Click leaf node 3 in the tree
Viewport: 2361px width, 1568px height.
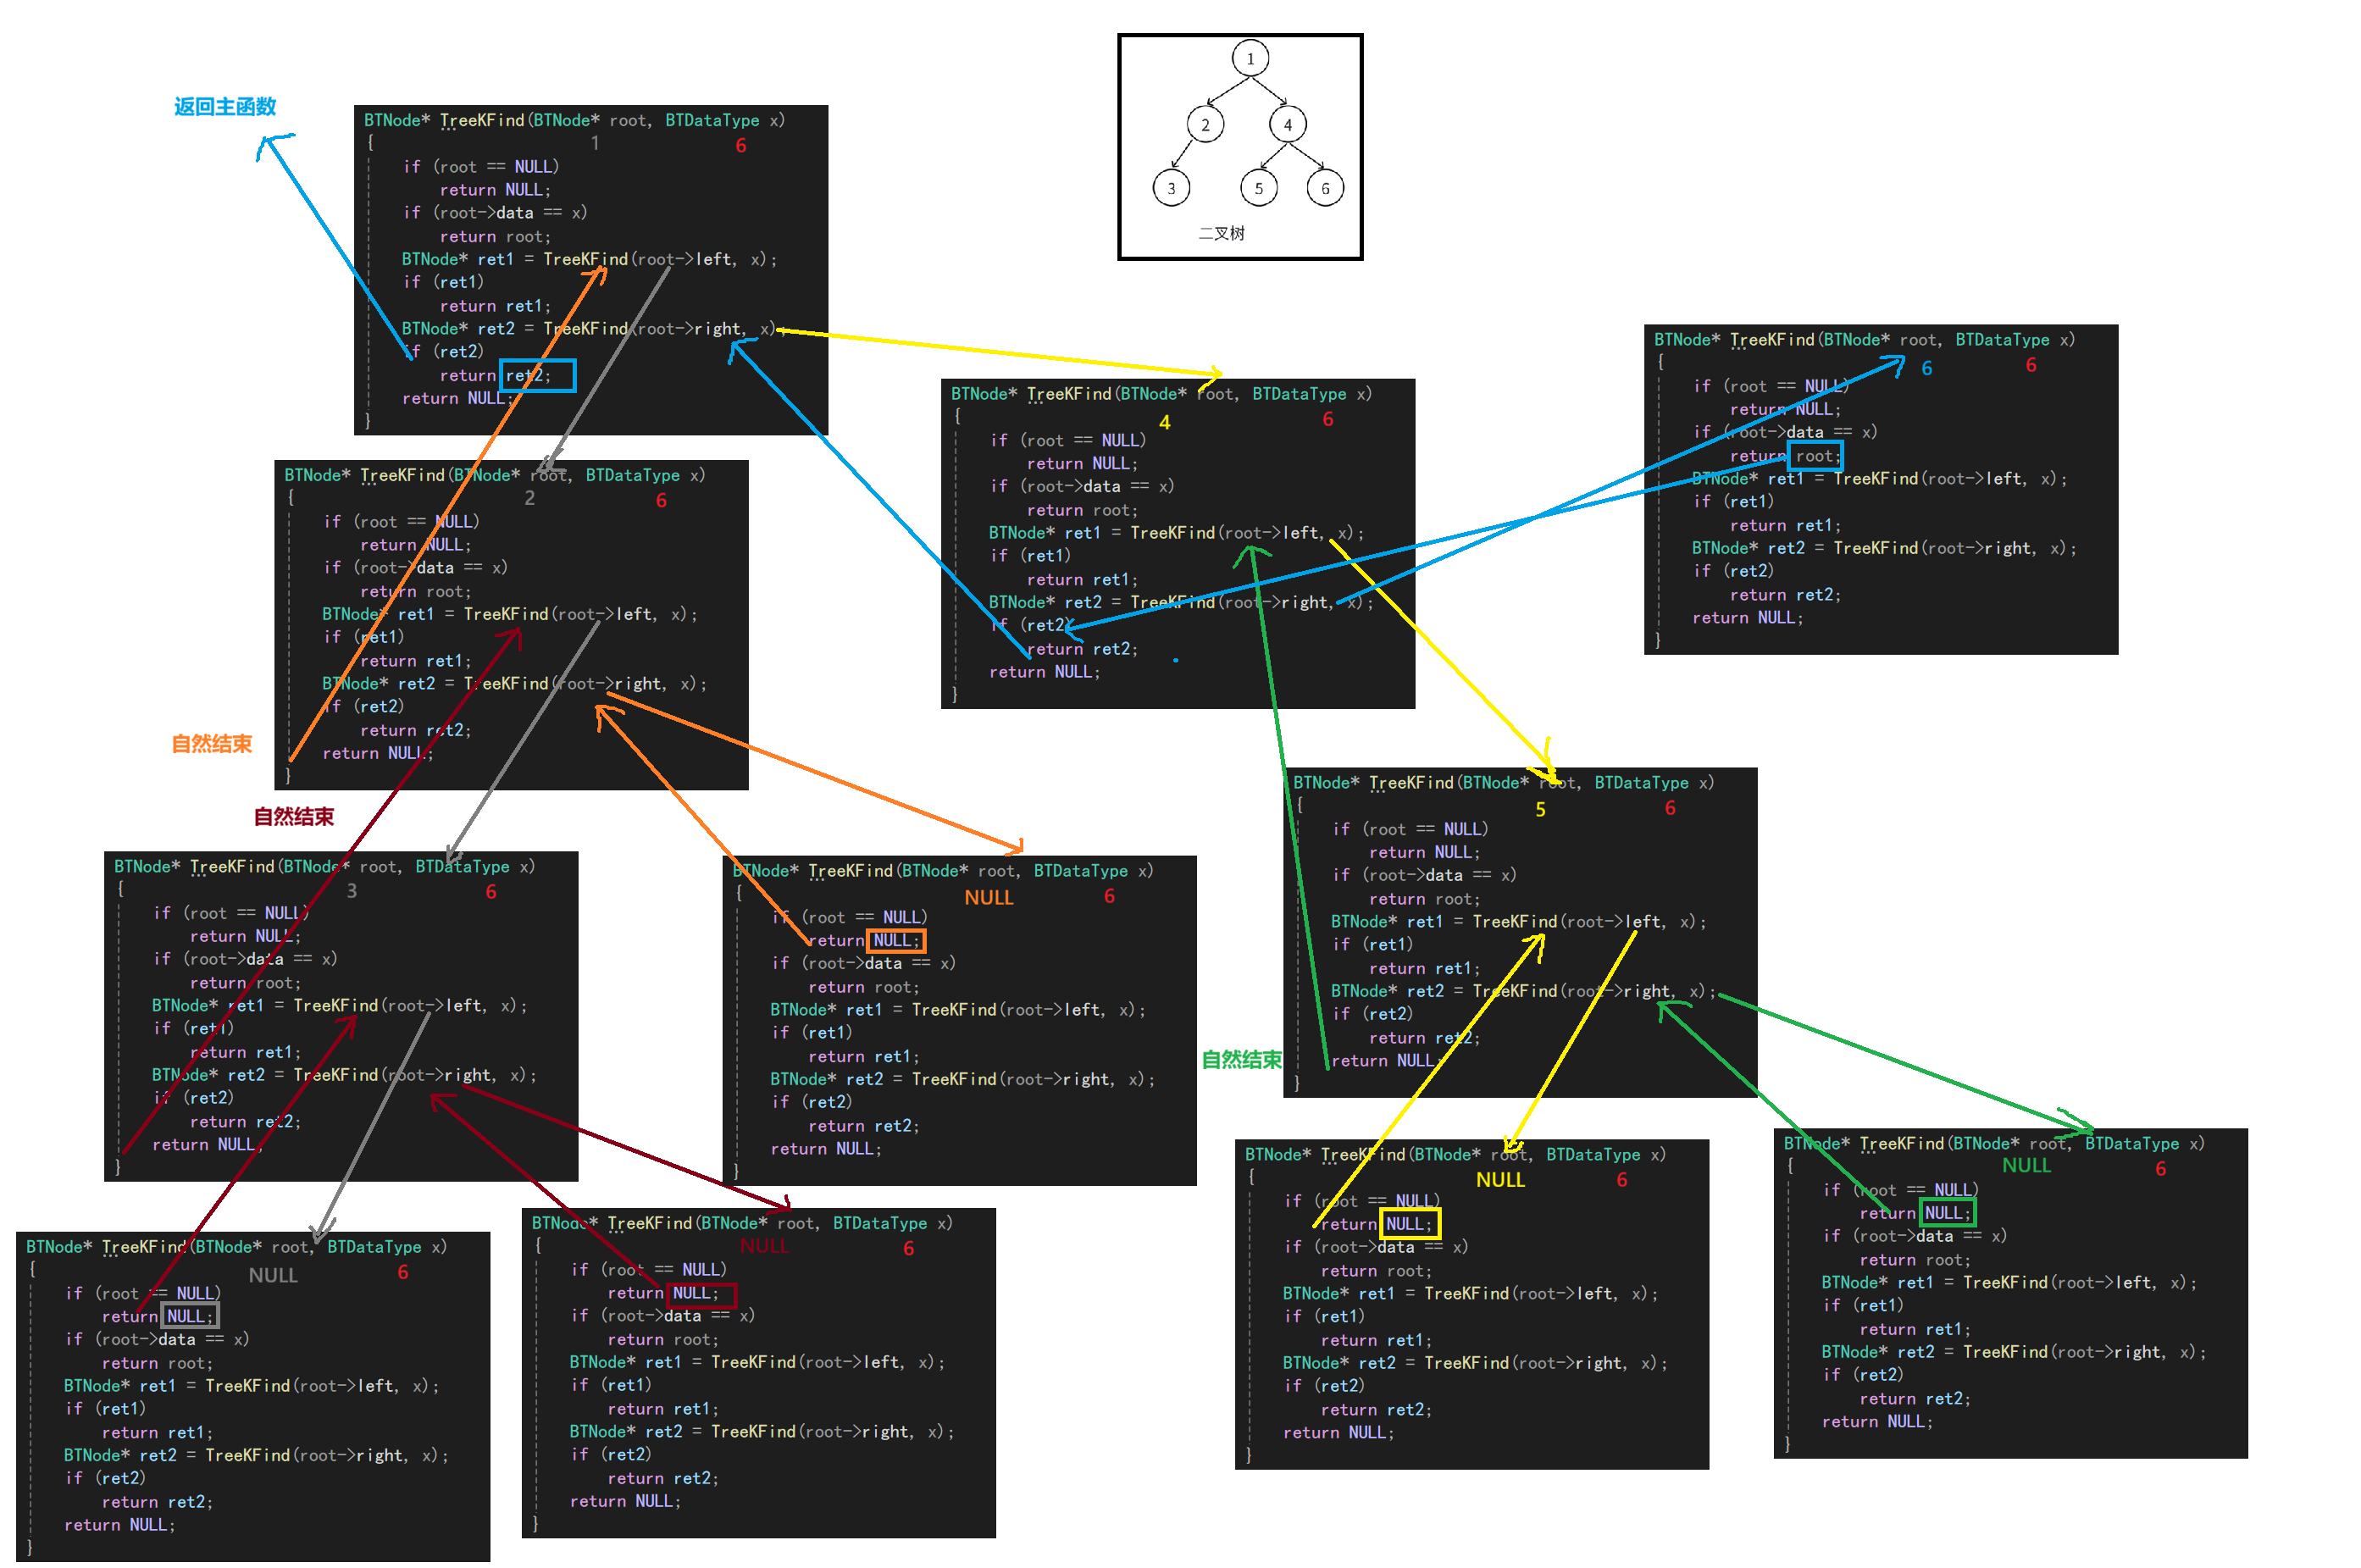pos(1171,188)
